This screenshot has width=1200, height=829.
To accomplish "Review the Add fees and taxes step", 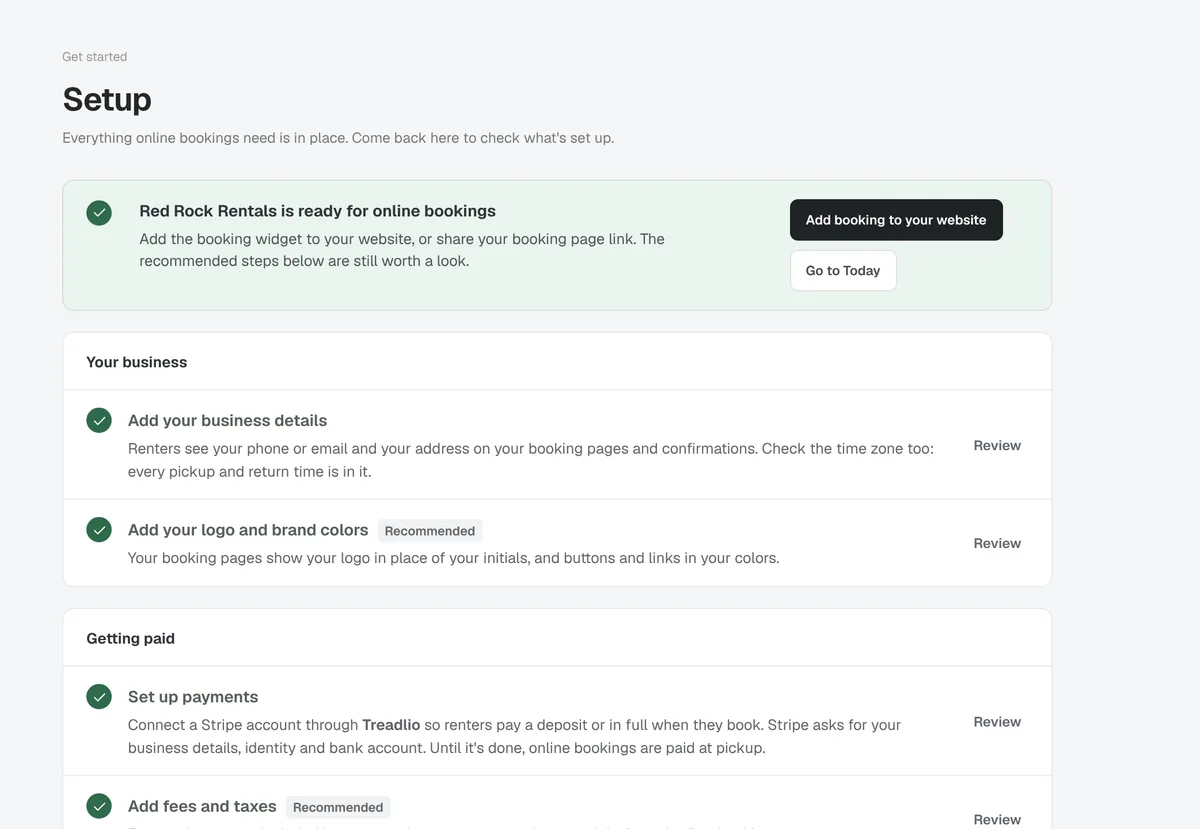I will pos(997,820).
